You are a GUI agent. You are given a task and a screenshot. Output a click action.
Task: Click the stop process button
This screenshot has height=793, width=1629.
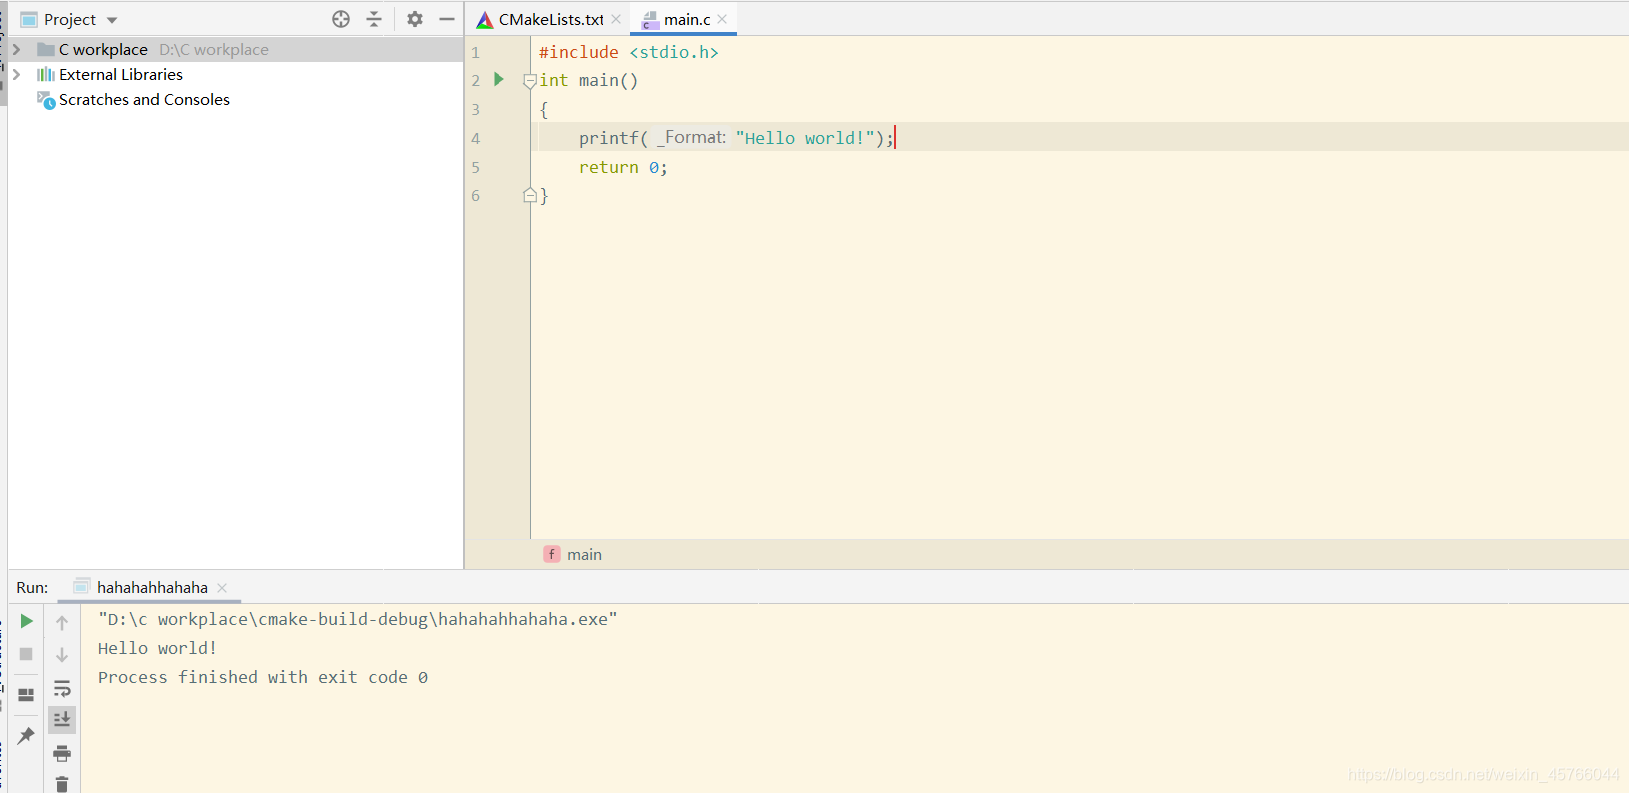pyautogui.click(x=27, y=654)
